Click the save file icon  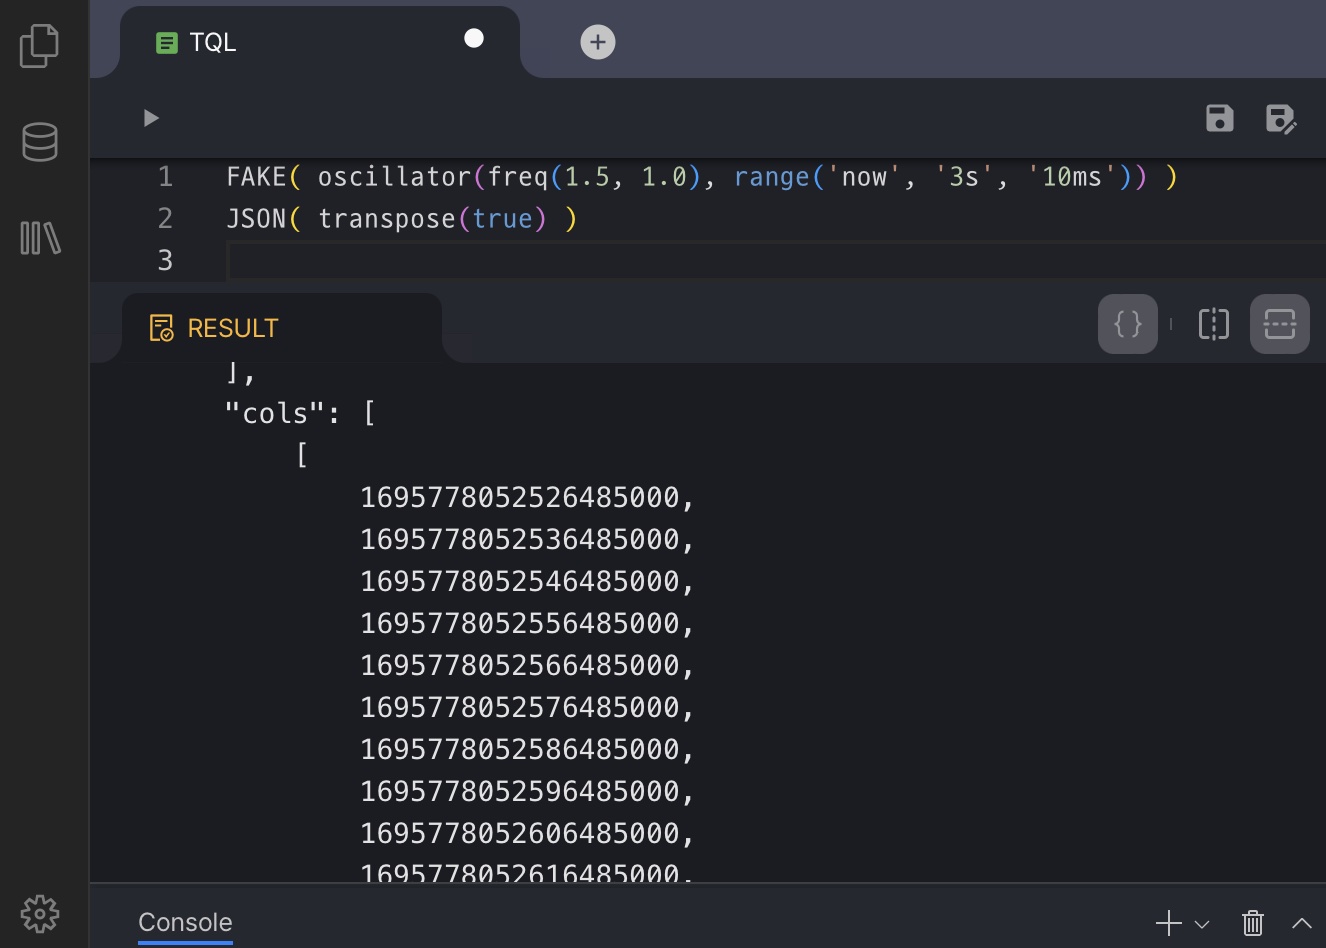[x=1219, y=118]
